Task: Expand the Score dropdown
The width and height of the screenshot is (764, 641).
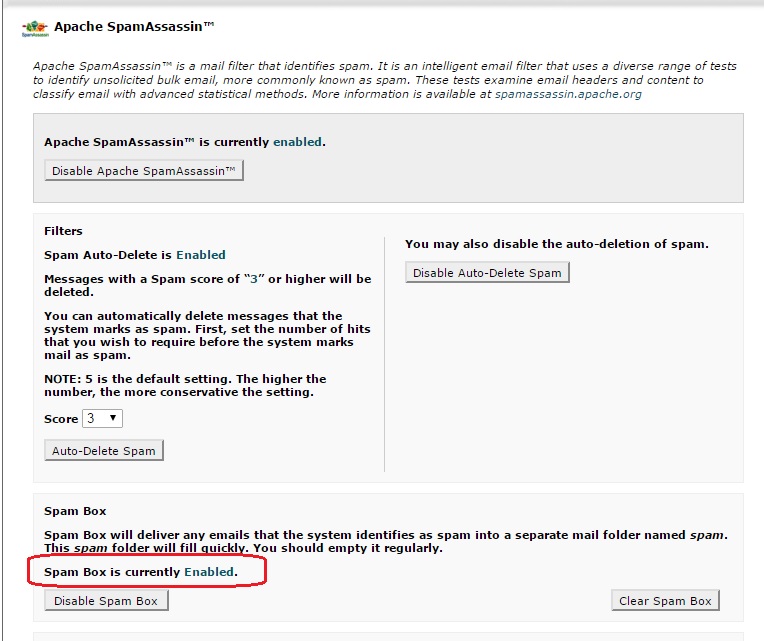Action: point(103,419)
